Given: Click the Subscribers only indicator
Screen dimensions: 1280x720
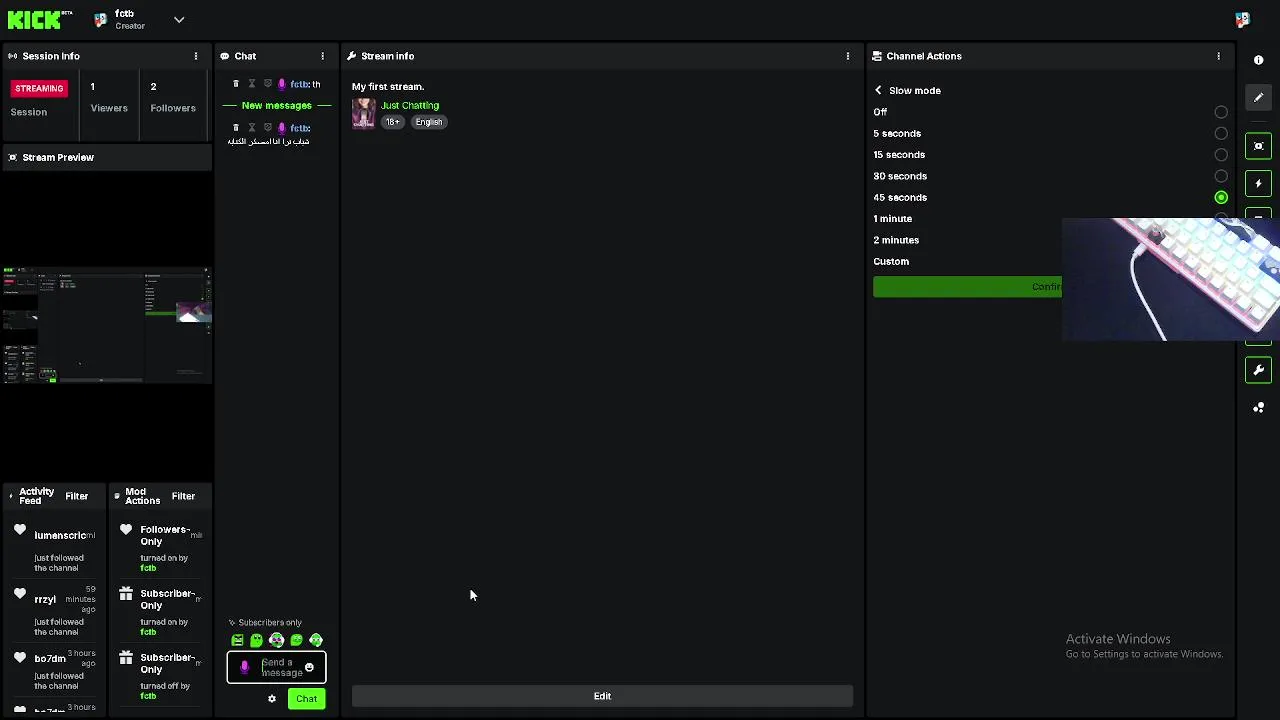Looking at the screenshot, I should [x=265, y=622].
